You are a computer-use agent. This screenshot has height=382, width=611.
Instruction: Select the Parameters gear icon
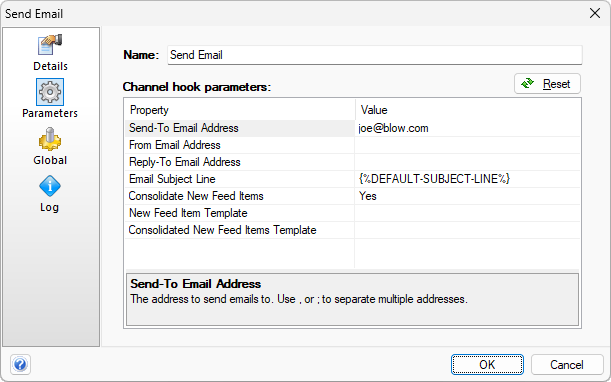[x=50, y=92]
